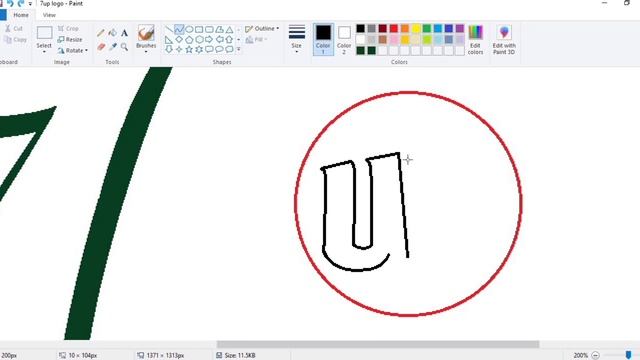Open the shape Outline dropdown
The image size is (640, 360).
262,29
